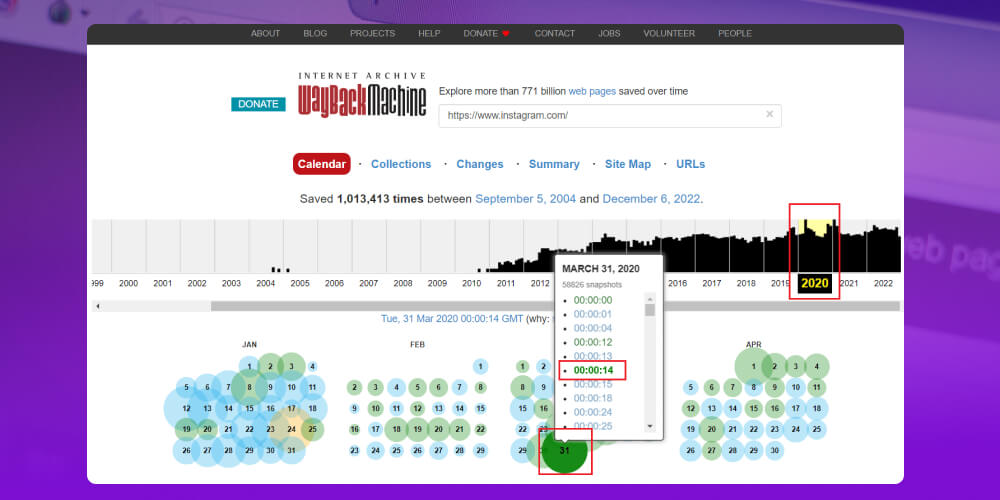
Task: Click the teal DONATE button beside the logo
Action: 258,104
